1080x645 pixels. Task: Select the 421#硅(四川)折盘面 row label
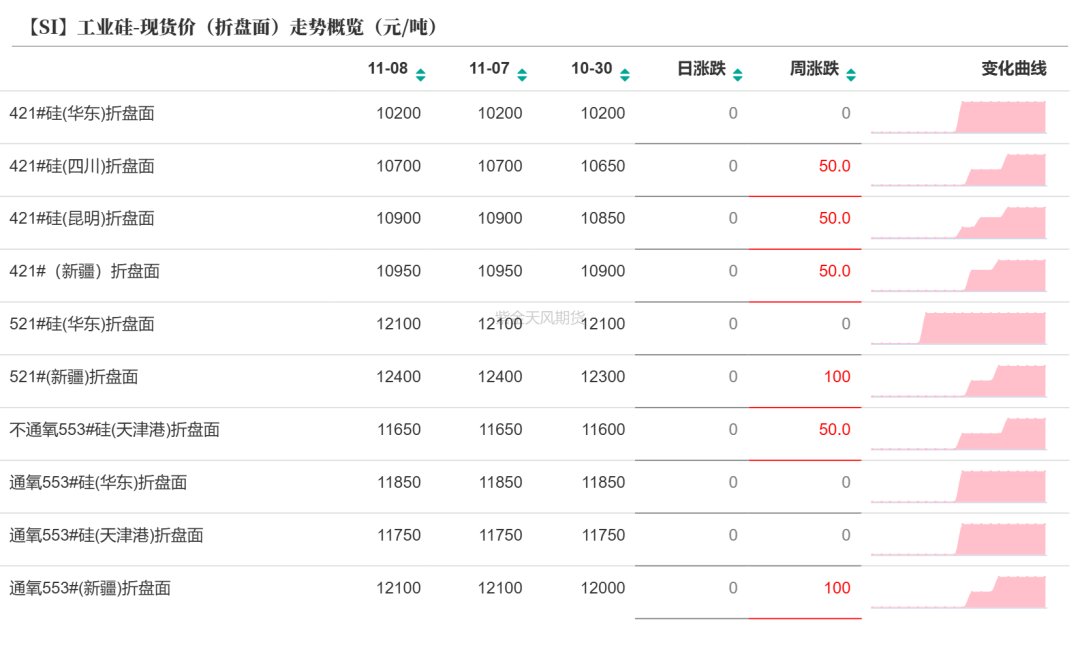click(x=82, y=166)
